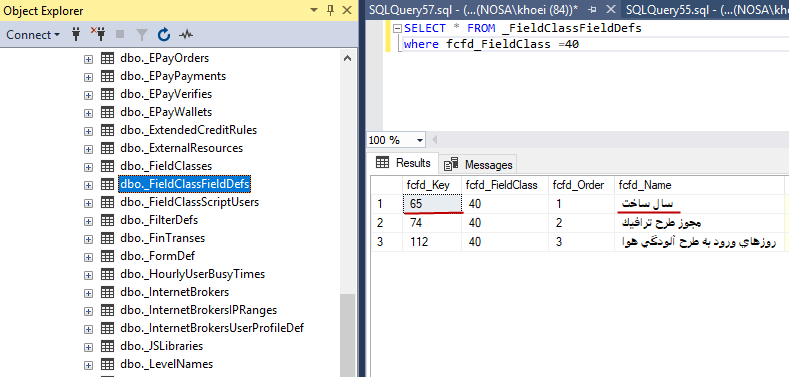Image resolution: width=789 pixels, height=377 pixels.
Task: Click the Object Explorer vertical scrollbar
Action: pos(347,211)
